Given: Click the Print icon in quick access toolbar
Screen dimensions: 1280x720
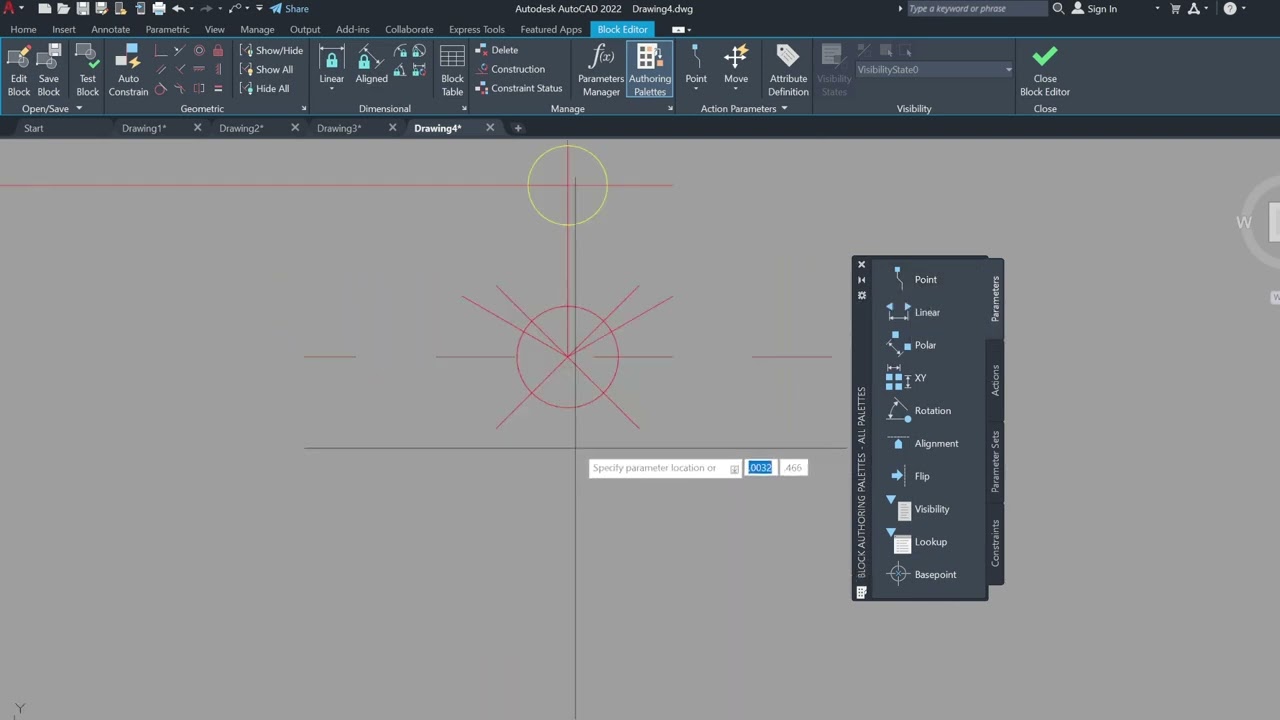Looking at the screenshot, I should (159, 8).
